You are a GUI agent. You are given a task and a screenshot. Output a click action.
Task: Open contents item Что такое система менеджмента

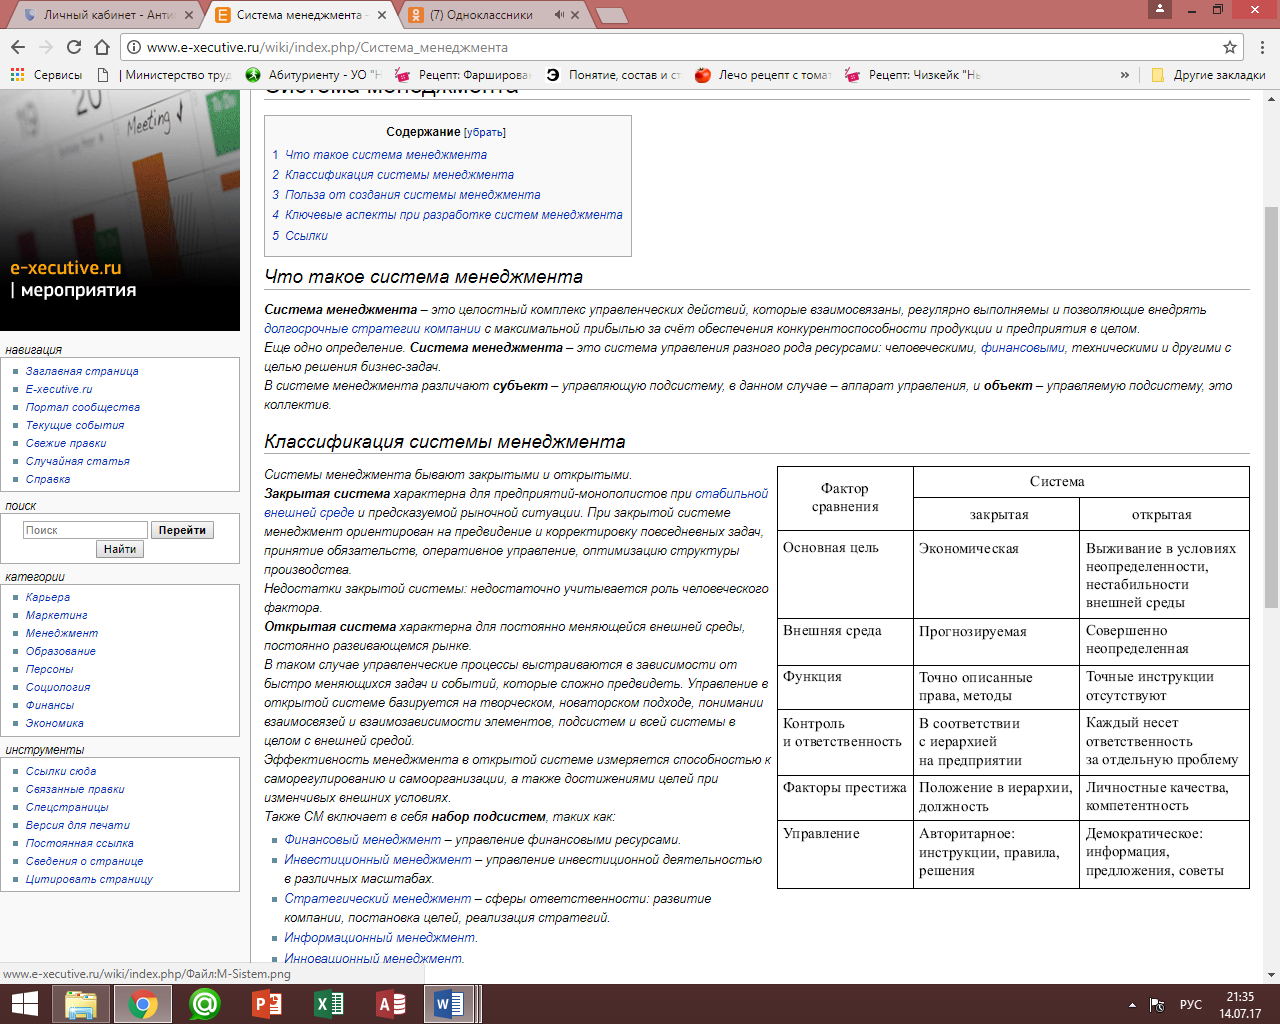point(386,155)
